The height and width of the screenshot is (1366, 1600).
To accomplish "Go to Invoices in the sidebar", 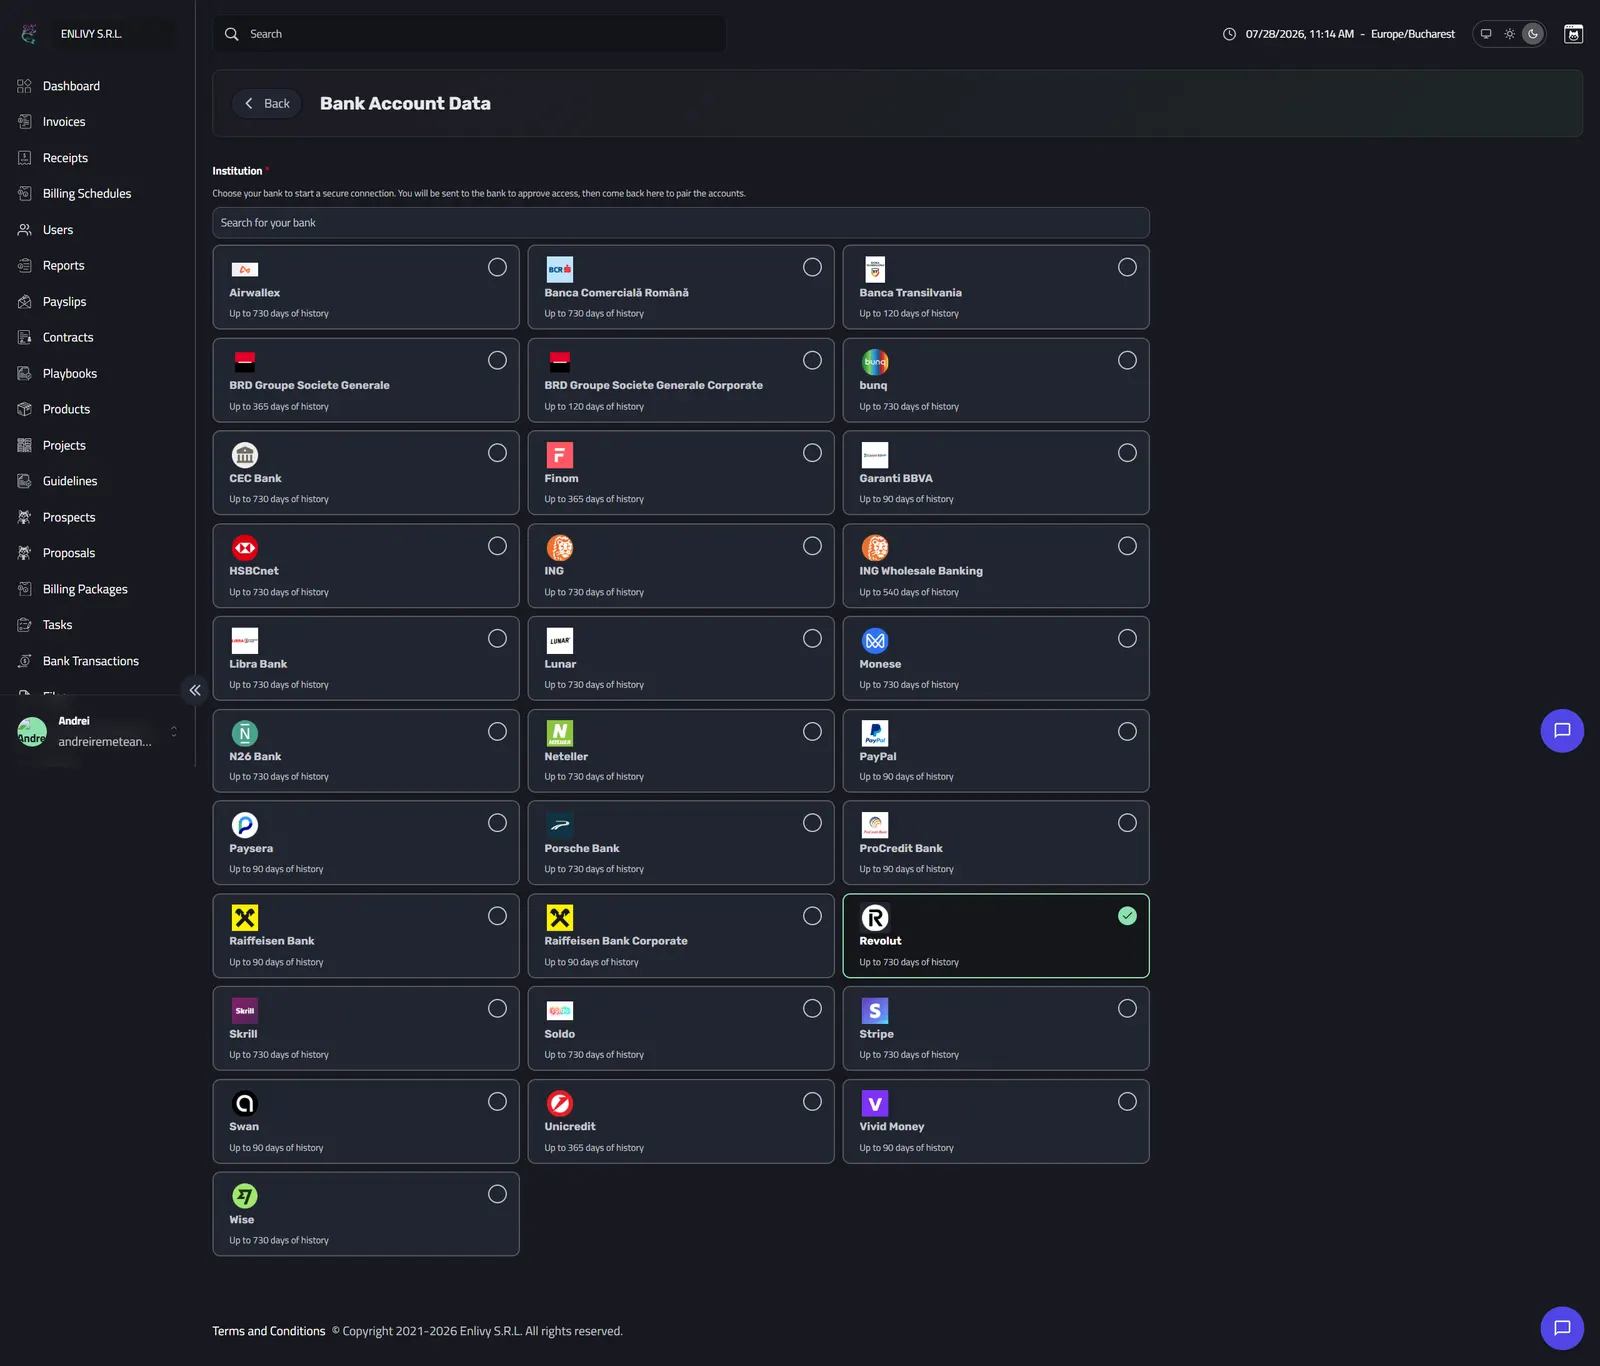I will [x=64, y=122].
